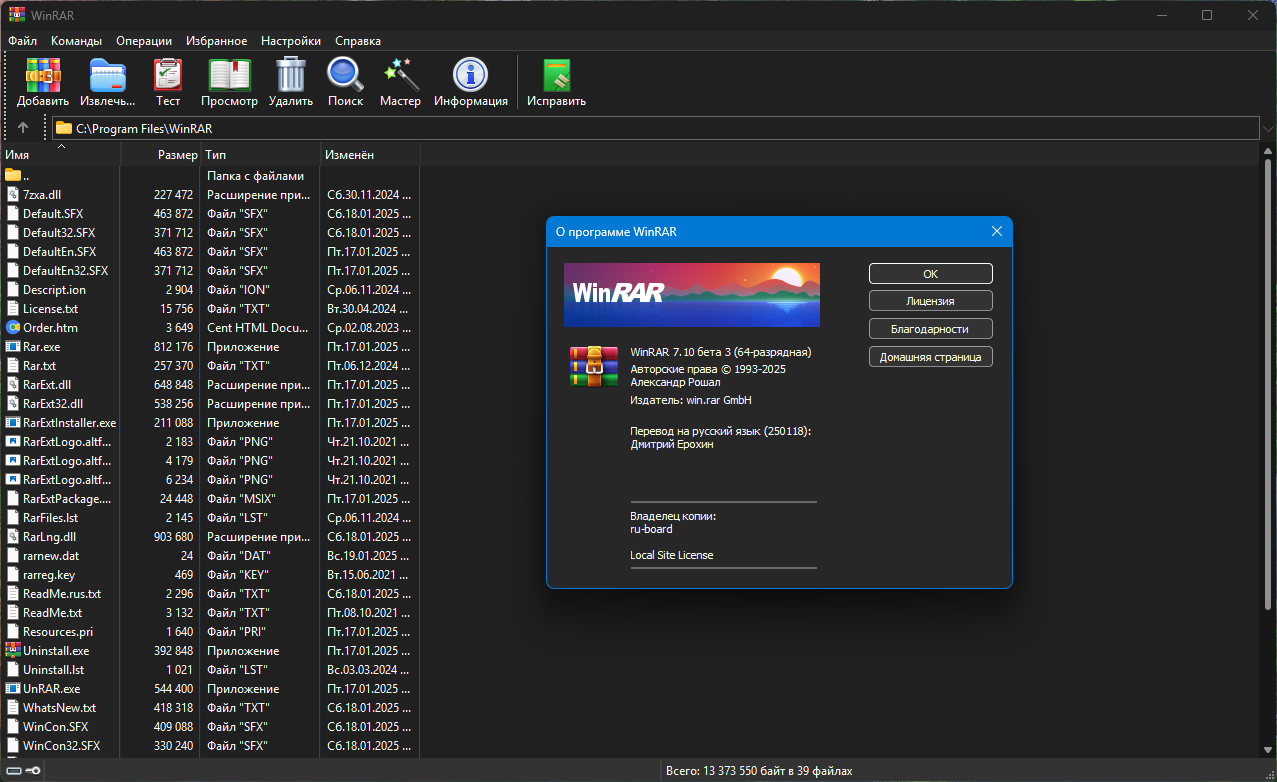Select the License.txt file name

point(50,308)
